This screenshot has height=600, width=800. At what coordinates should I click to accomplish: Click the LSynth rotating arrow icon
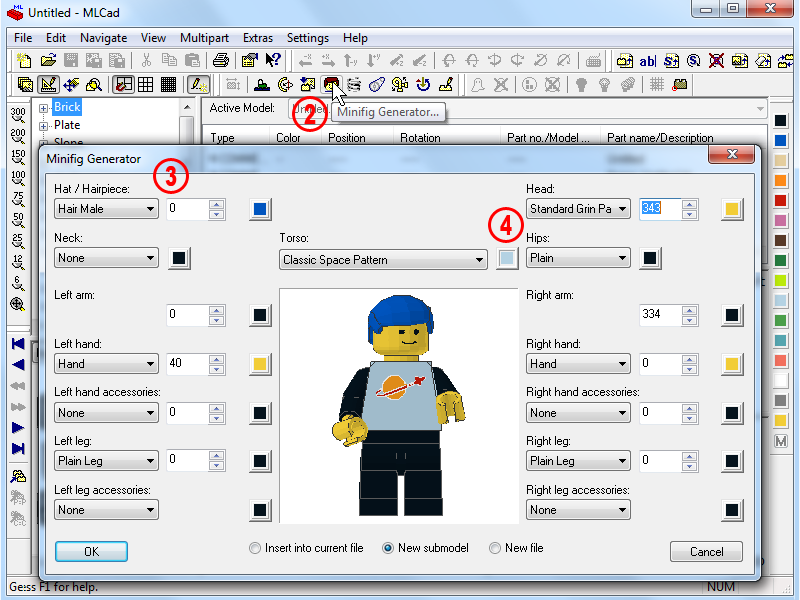[x=423, y=84]
